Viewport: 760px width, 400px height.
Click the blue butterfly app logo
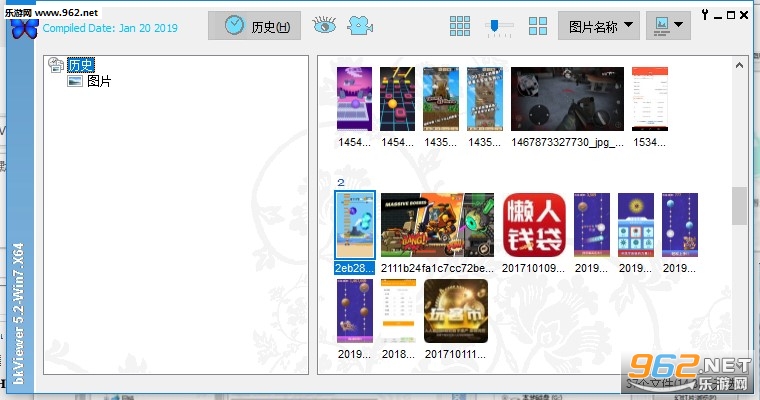click(x=24, y=28)
